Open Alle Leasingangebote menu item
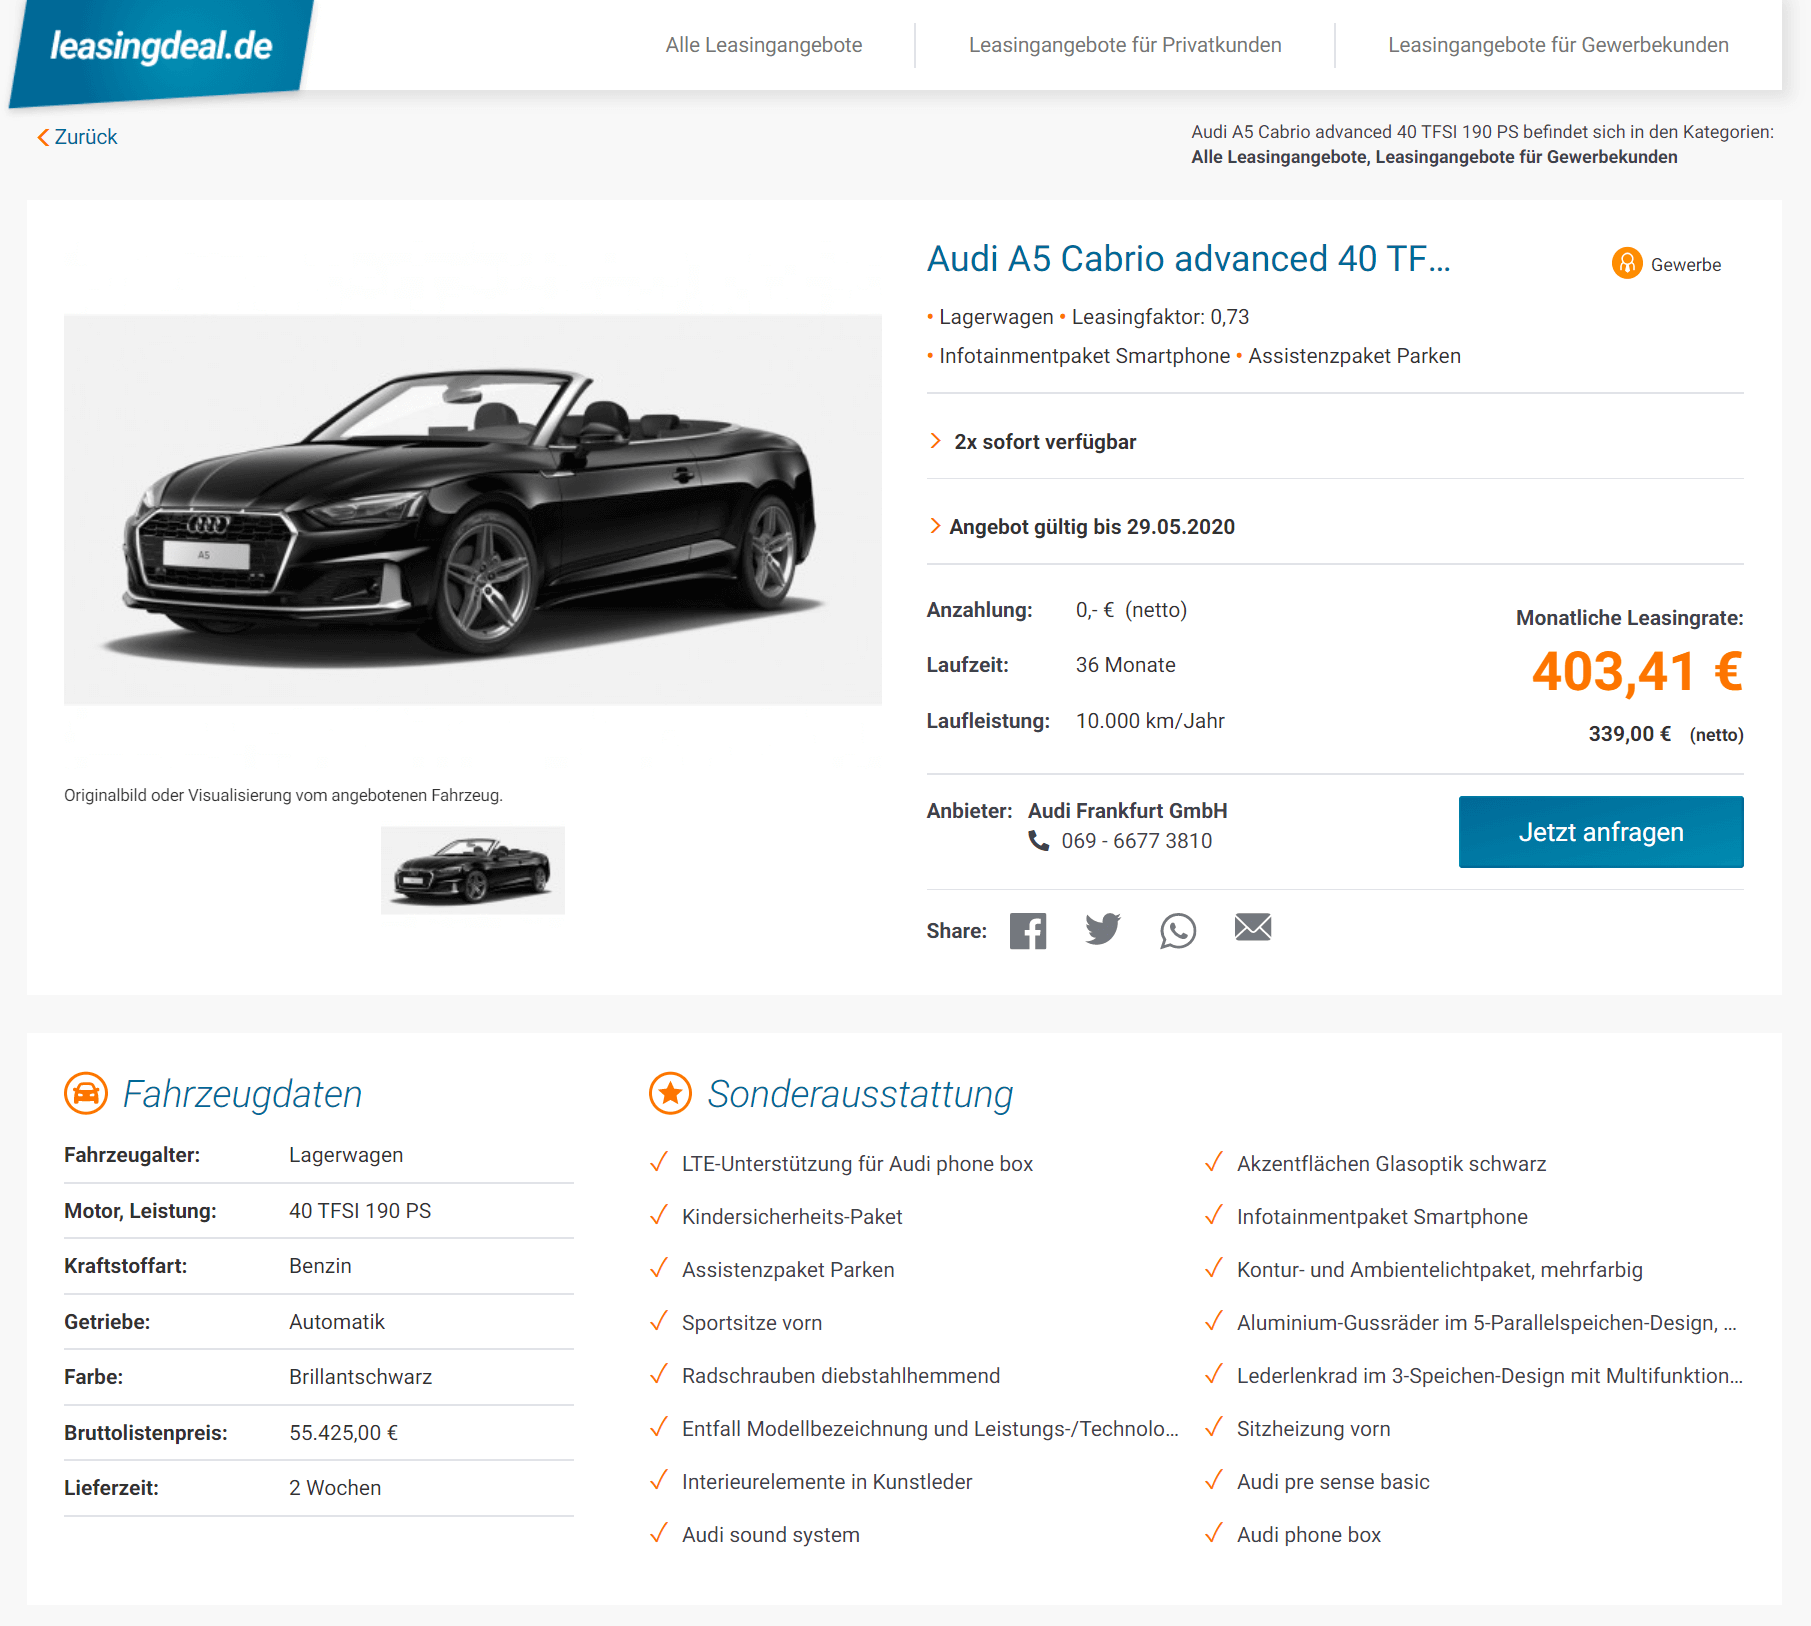This screenshot has height=1626, width=1811. [x=764, y=45]
